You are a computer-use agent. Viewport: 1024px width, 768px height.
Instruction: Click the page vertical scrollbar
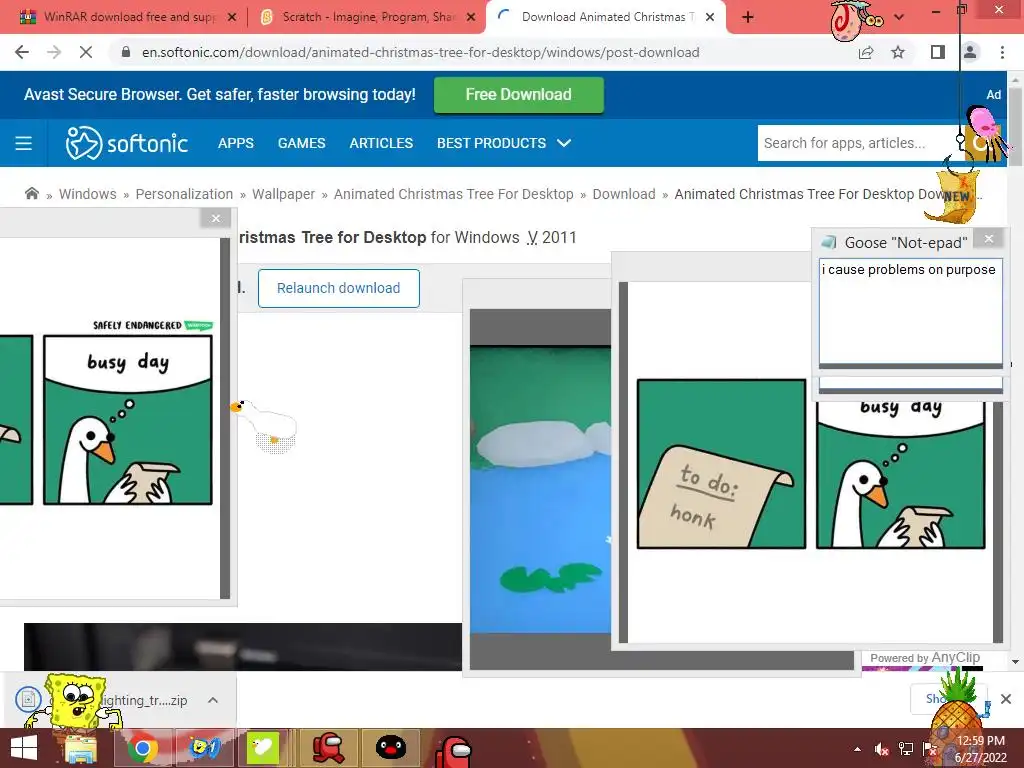(x=1015, y=125)
